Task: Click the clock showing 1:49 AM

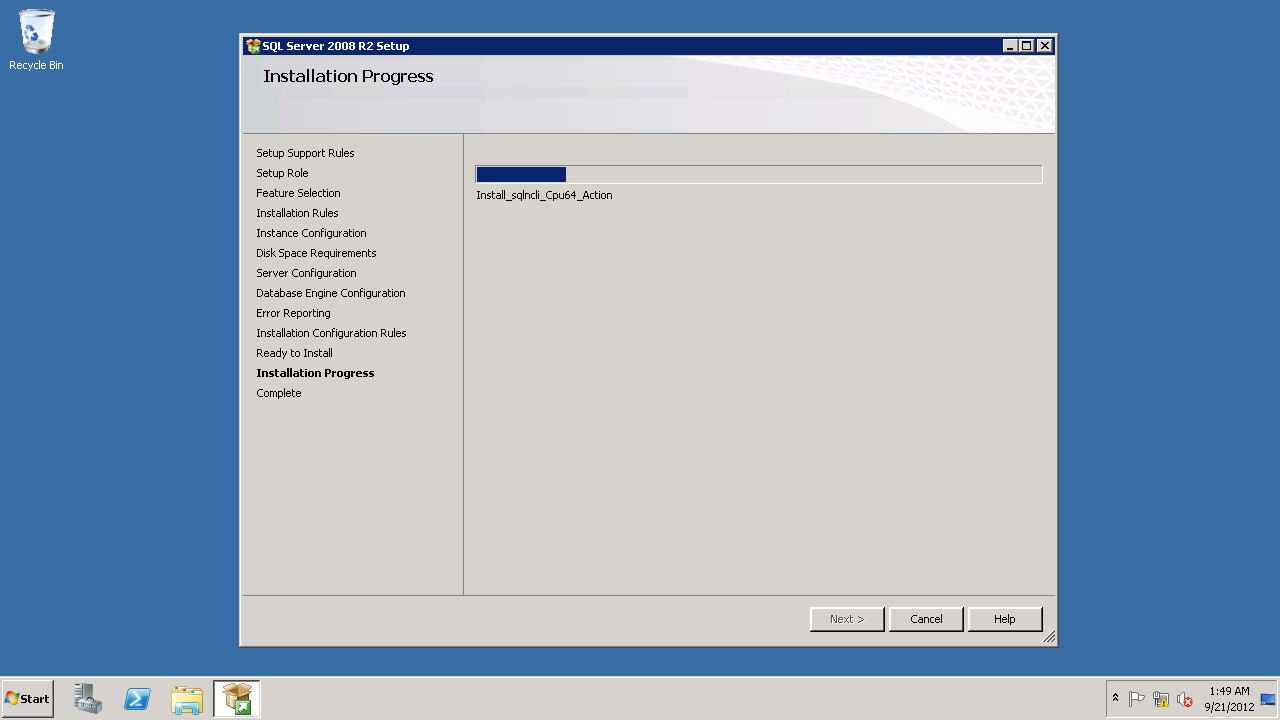Action: (x=1229, y=699)
